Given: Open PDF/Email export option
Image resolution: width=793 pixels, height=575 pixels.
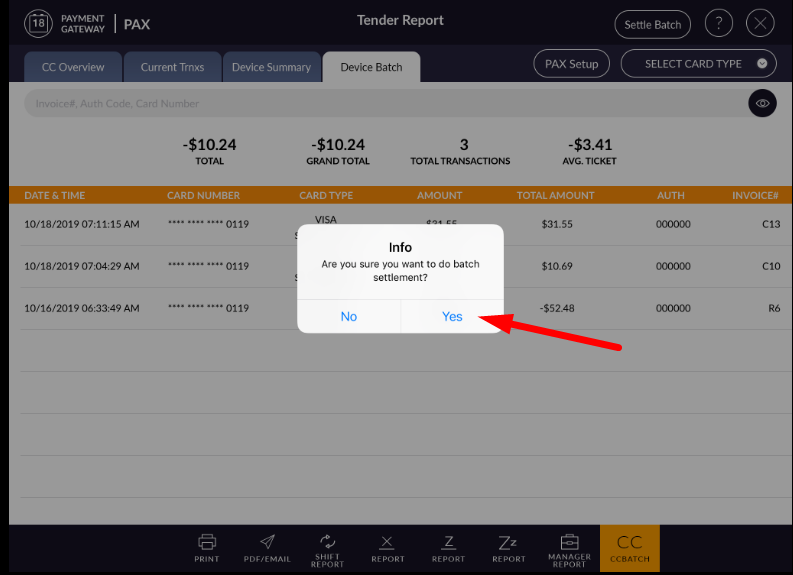Looking at the screenshot, I should (268, 547).
